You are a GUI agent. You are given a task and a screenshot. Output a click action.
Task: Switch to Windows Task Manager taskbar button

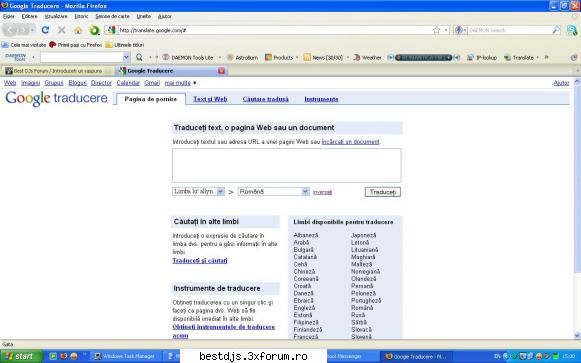click(x=125, y=356)
